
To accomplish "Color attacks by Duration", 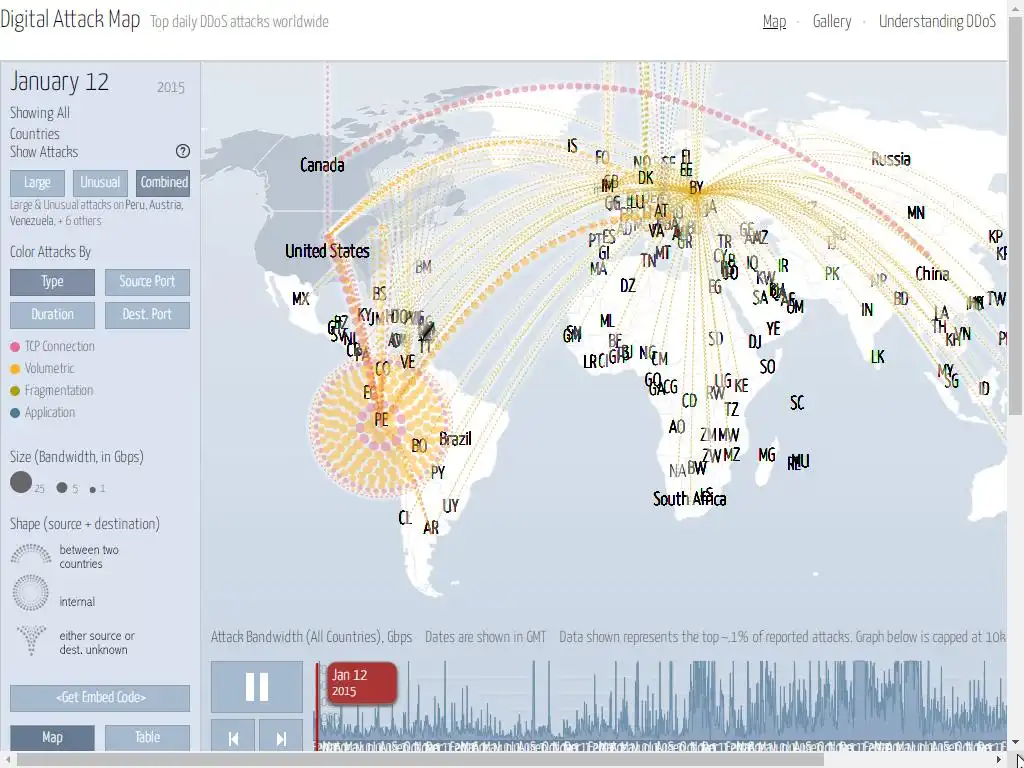I will tap(52, 315).
